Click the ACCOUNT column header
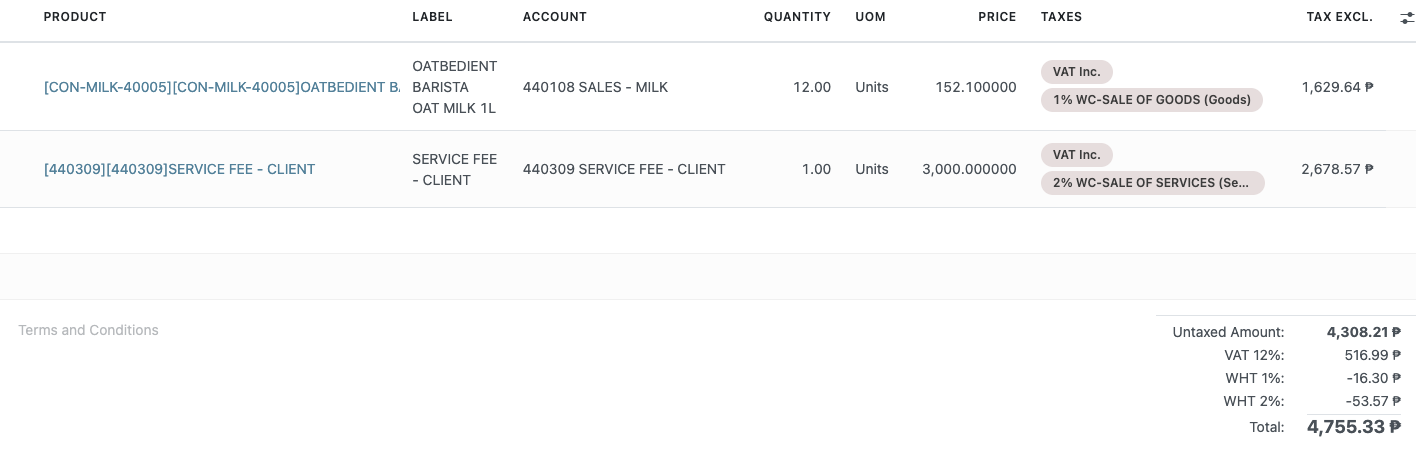This screenshot has width=1416, height=455. pos(555,17)
